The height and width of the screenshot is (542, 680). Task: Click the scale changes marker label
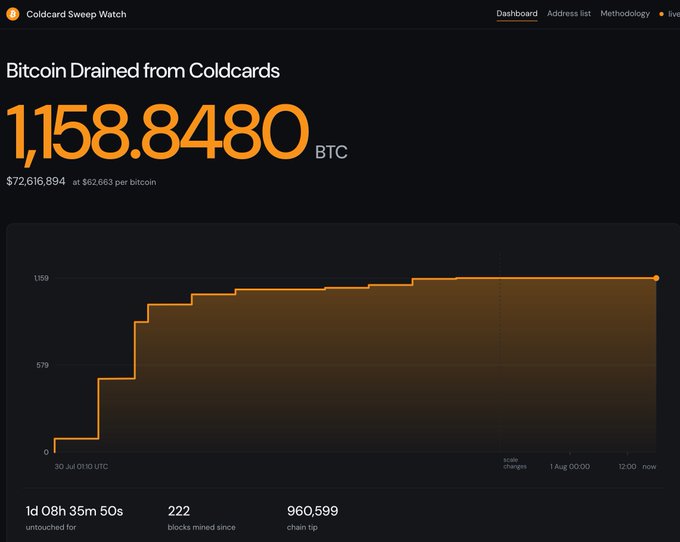pos(515,463)
